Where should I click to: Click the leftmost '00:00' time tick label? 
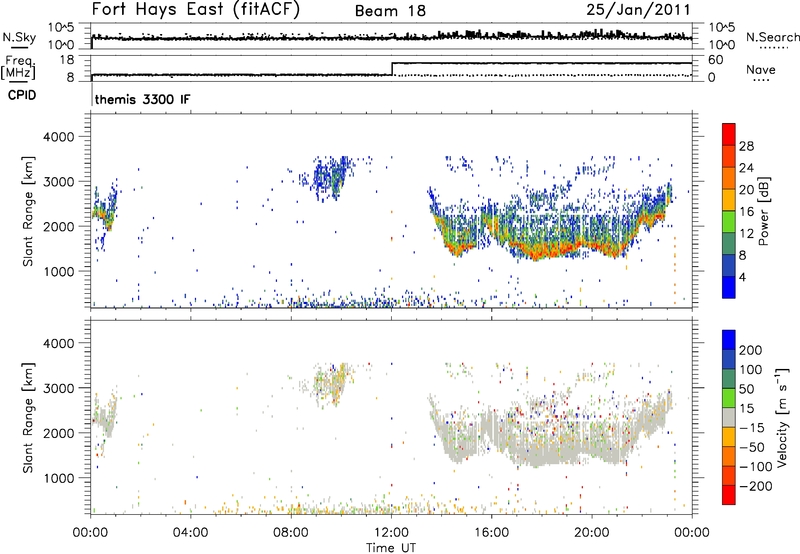(91, 533)
